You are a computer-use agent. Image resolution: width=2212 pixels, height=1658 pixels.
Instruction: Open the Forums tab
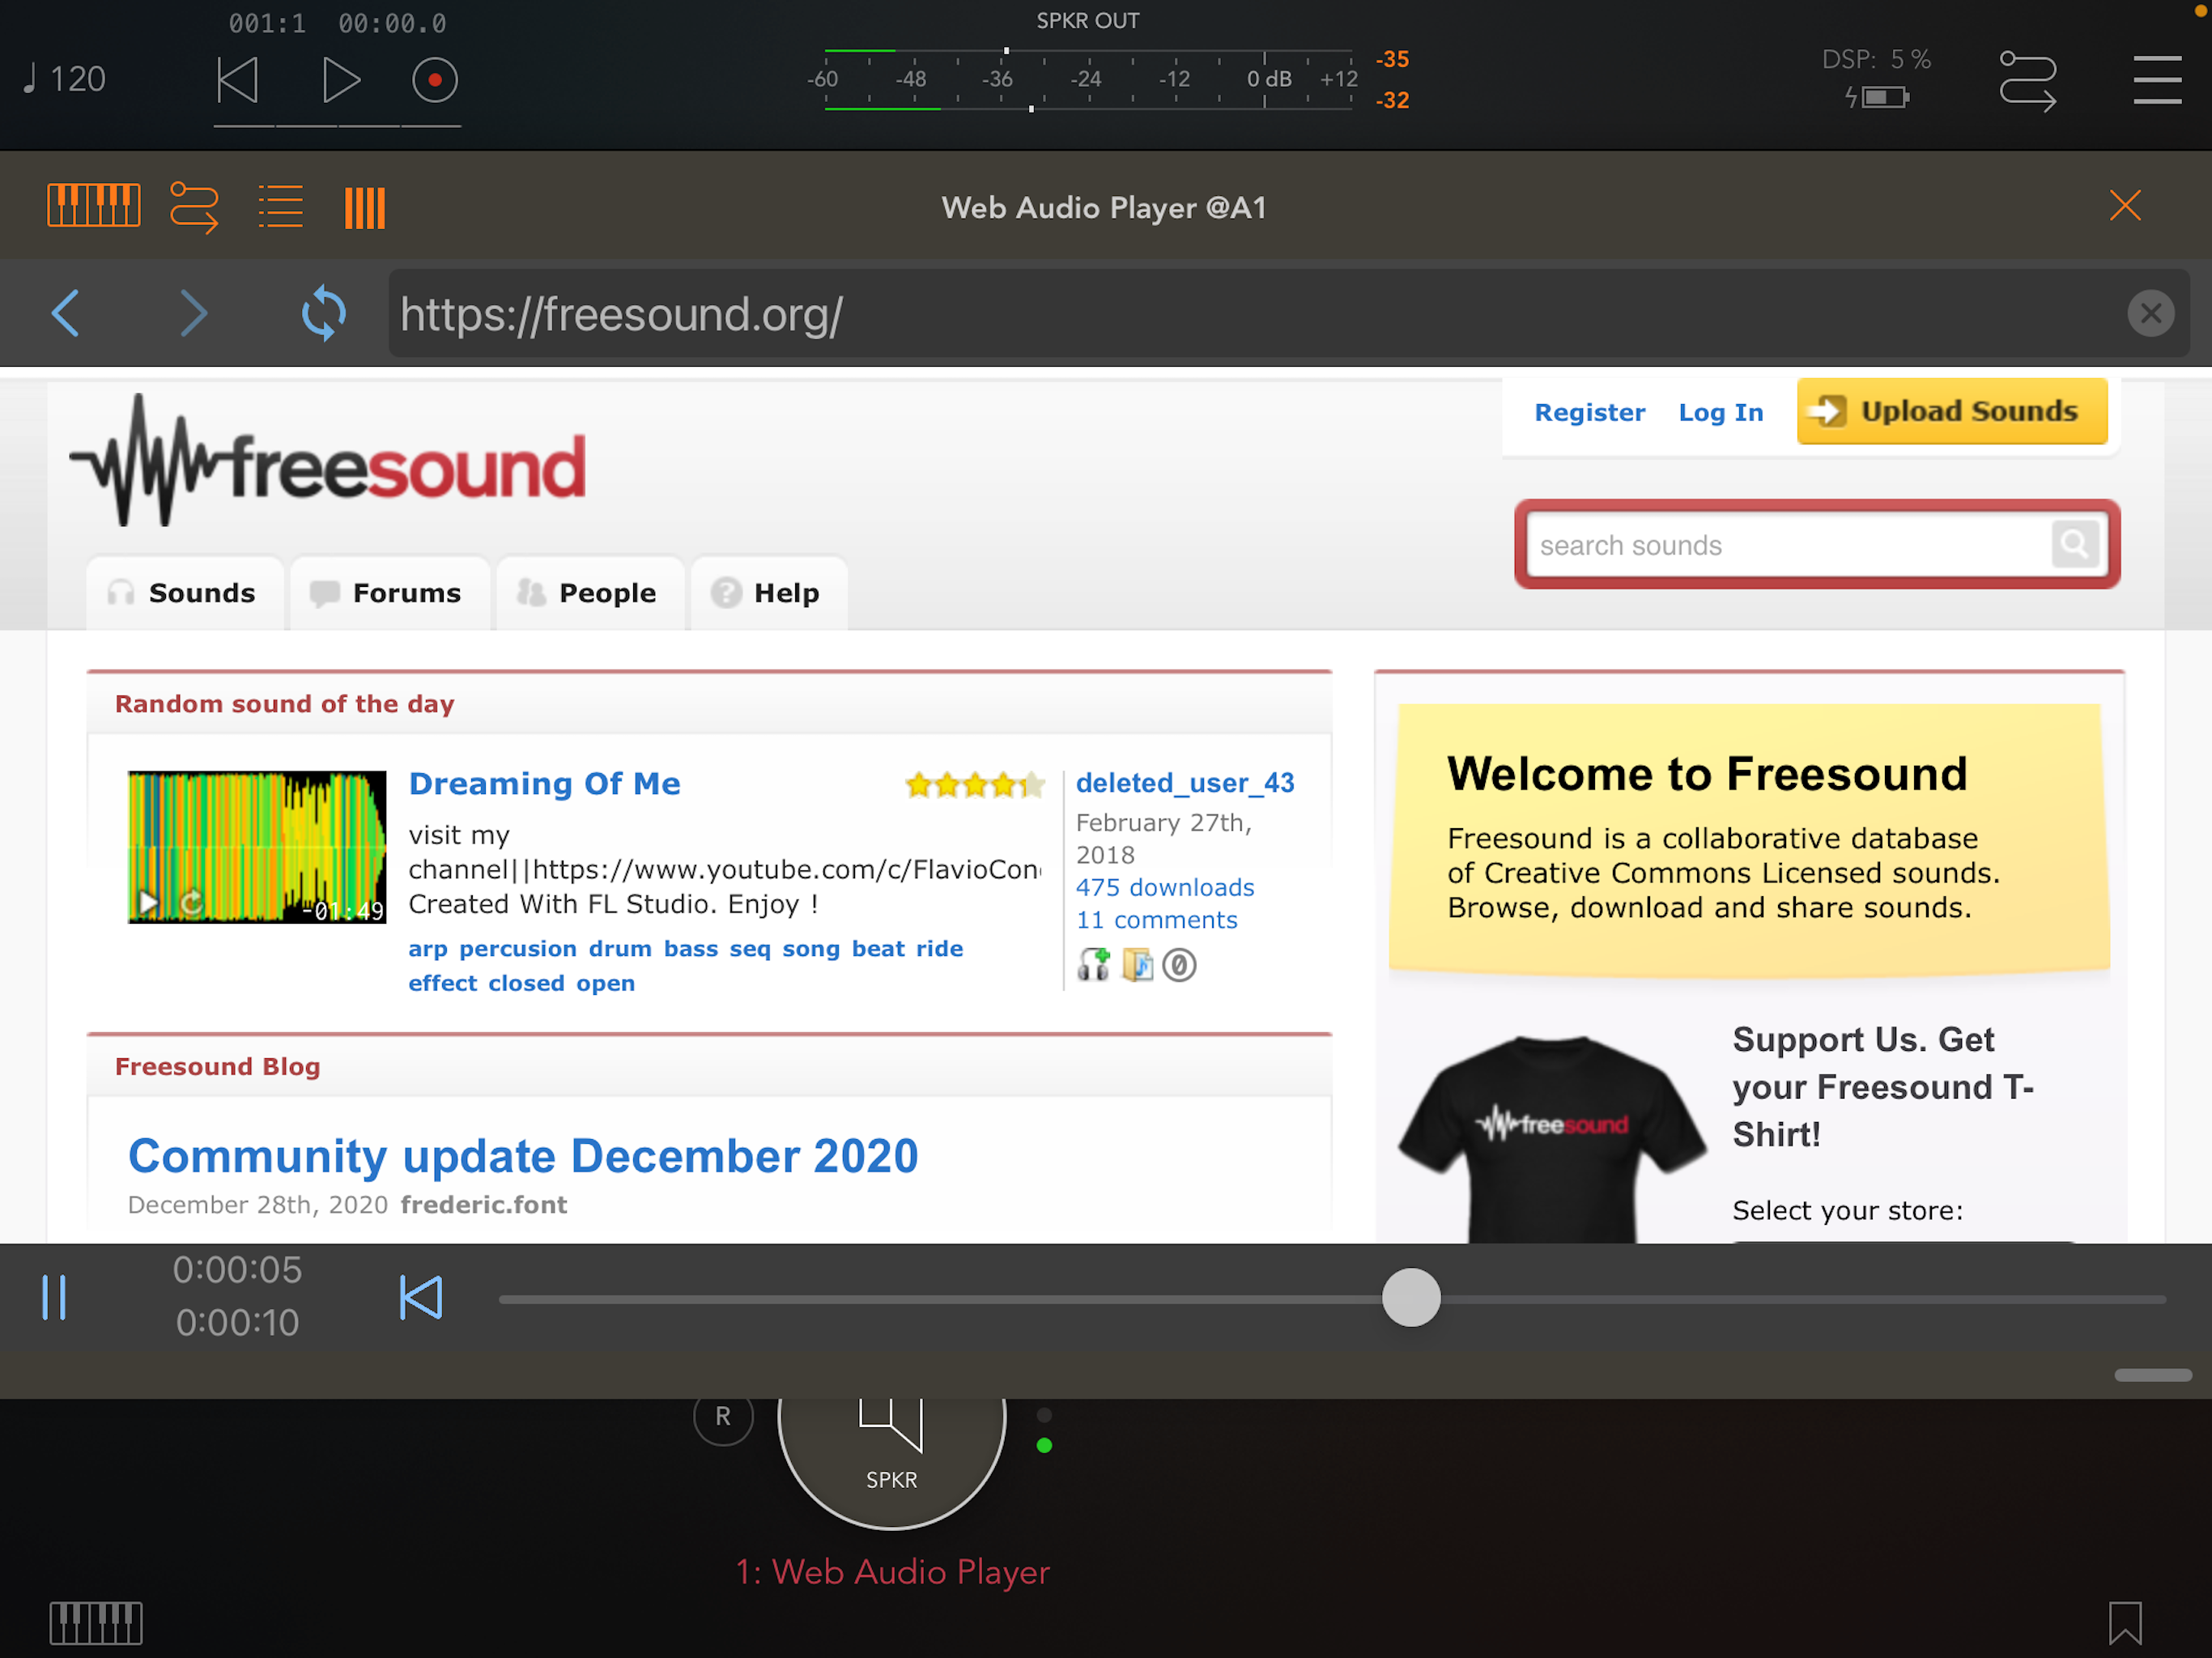pos(388,593)
